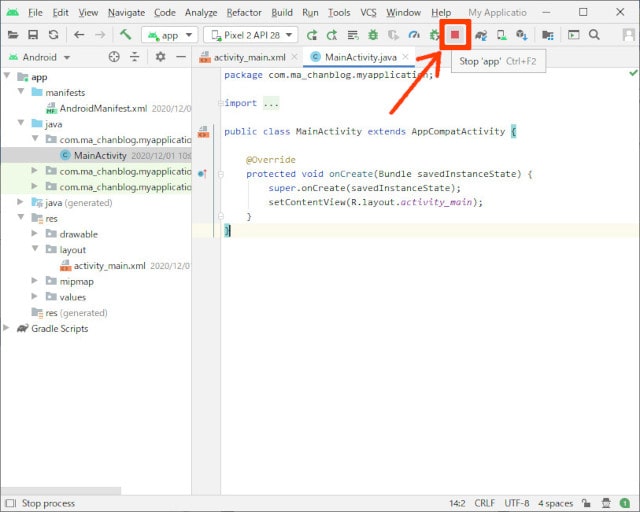Click the Search Everywhere magnifier icon
Viewport: 640px width, 512px height.
pyautogui.click(x=594, y=35)
